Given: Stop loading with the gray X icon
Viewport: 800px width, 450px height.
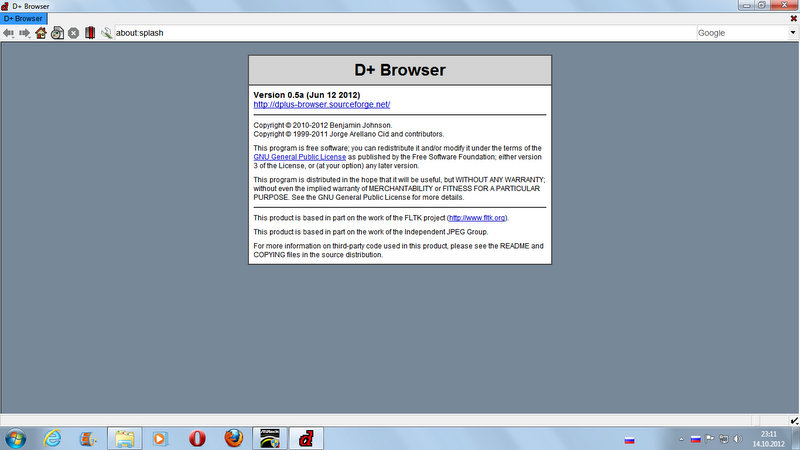Looking at the screenshot, I should click(73, 33).
